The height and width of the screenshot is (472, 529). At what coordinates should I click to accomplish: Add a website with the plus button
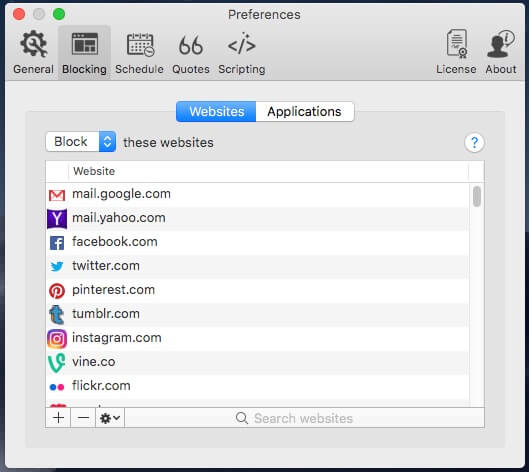(58, 418)
